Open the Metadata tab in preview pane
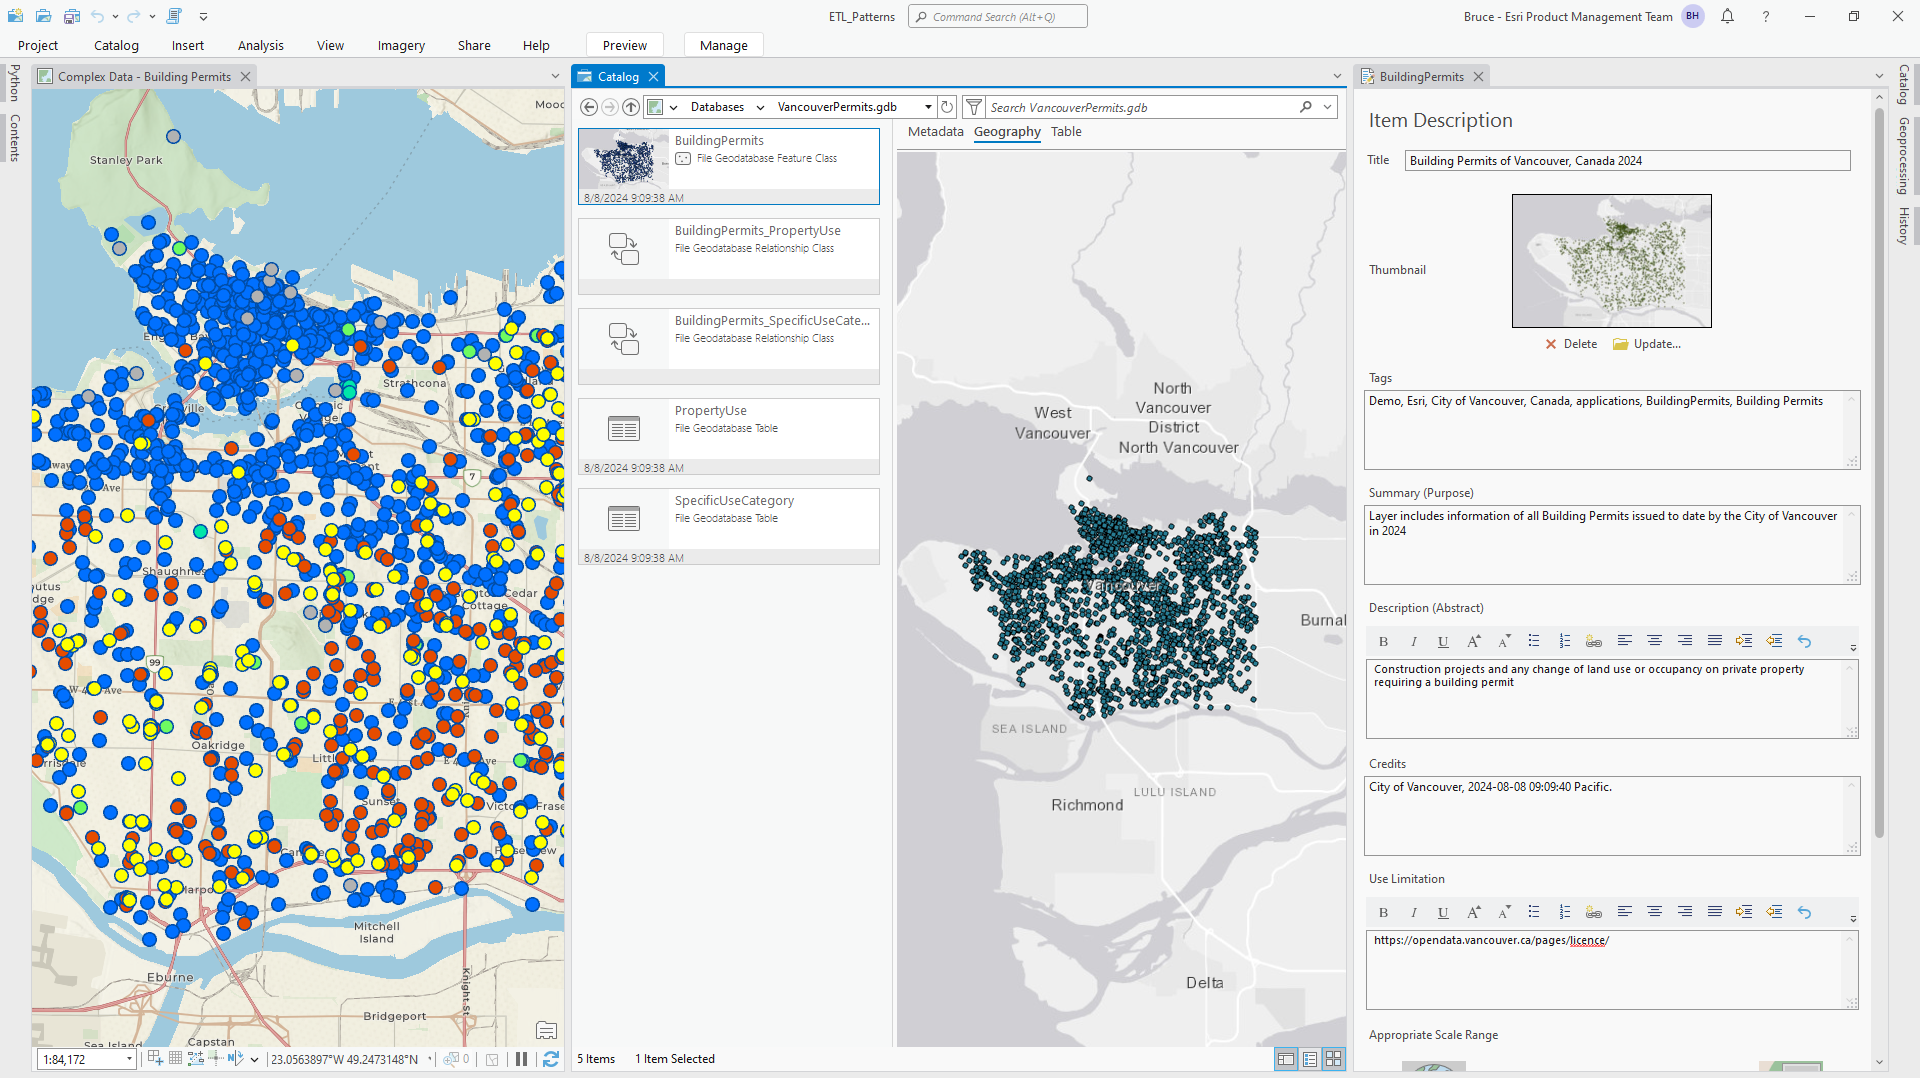This screenshot has width=1920, height=1078. [x=935, y=131]
